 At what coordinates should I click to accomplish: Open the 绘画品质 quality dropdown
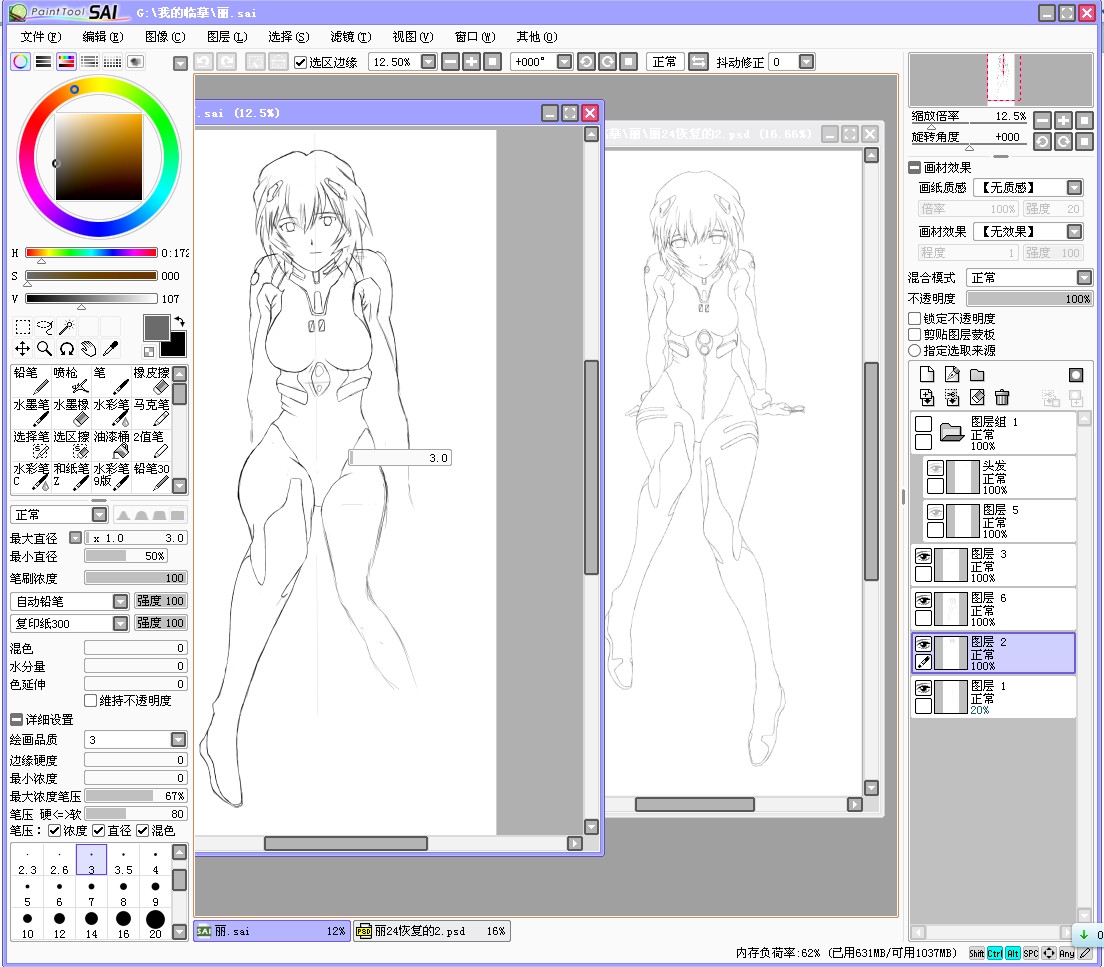(x=179, y=740)
